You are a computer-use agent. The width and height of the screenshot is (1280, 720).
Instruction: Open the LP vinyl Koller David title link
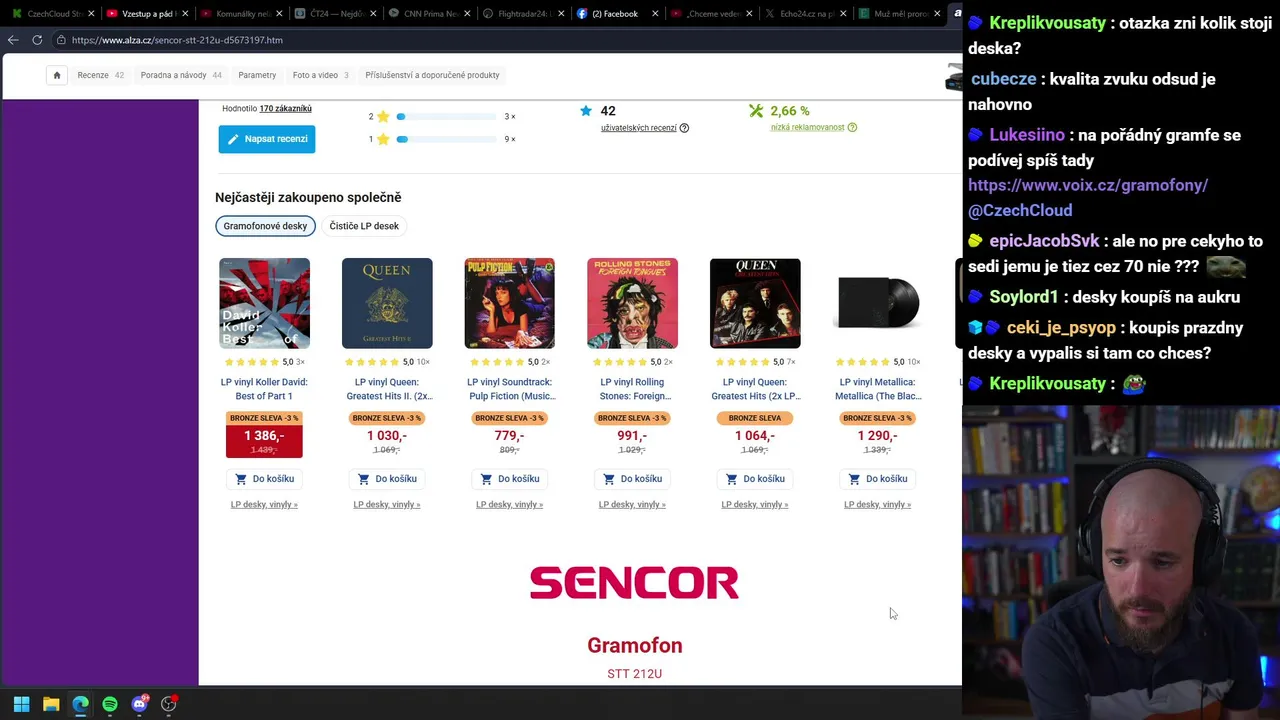[x=264, y=389]
